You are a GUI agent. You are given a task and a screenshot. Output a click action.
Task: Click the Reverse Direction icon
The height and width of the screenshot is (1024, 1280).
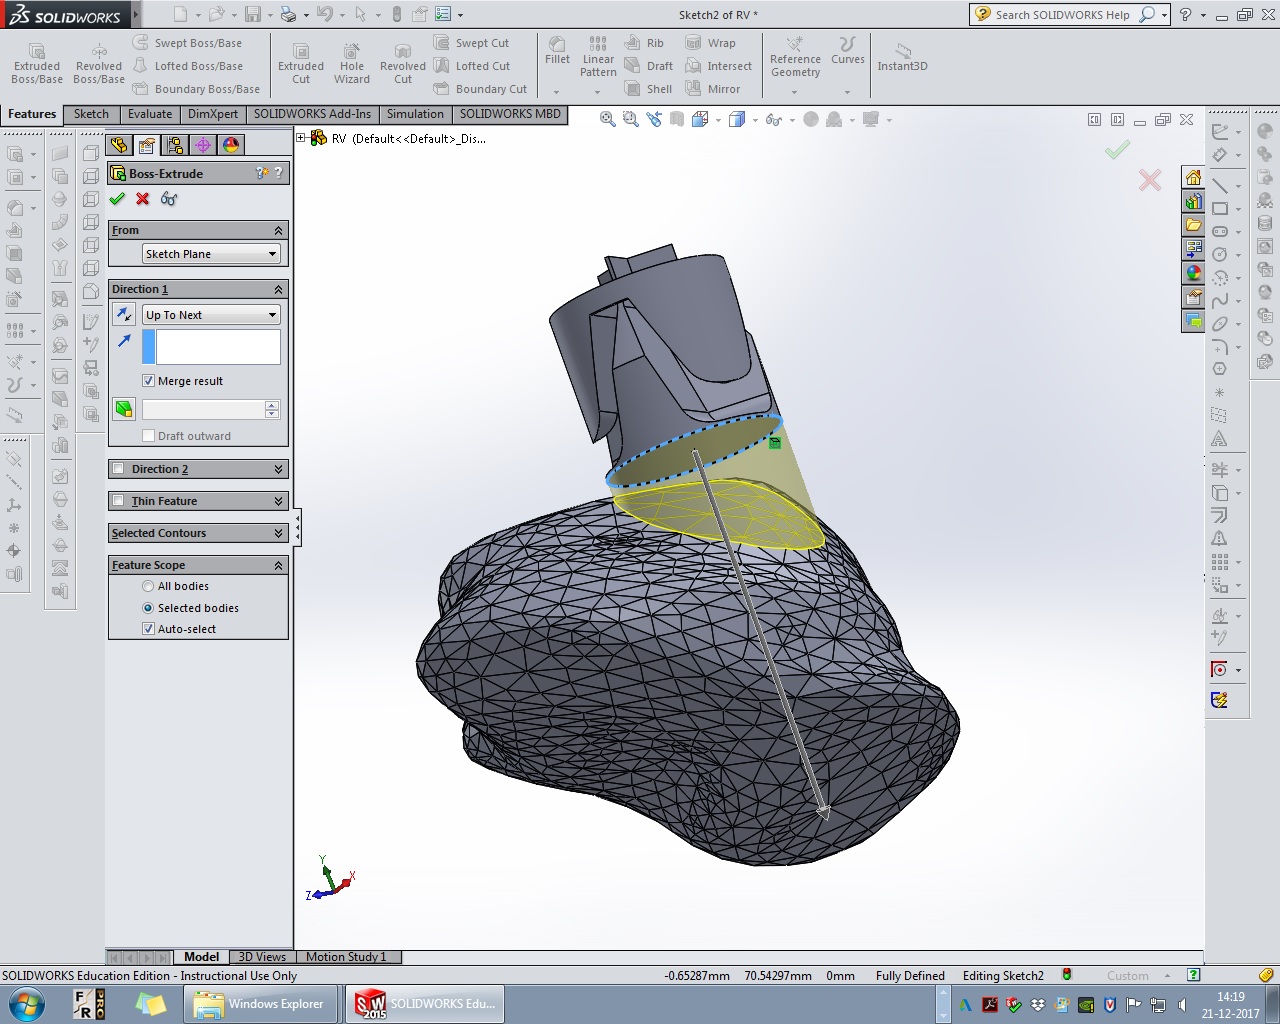[x=124, y=315]
